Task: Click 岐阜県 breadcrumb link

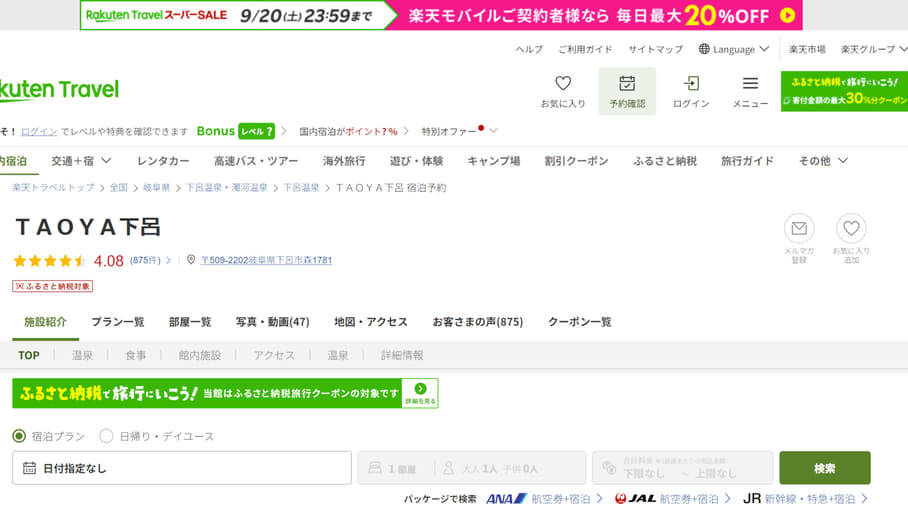Action: pos(156,188)
